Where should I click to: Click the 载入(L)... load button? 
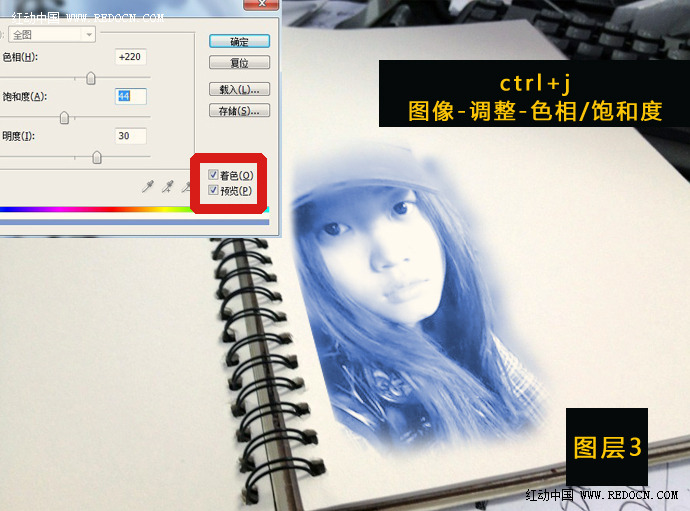(x=239, y=89)
